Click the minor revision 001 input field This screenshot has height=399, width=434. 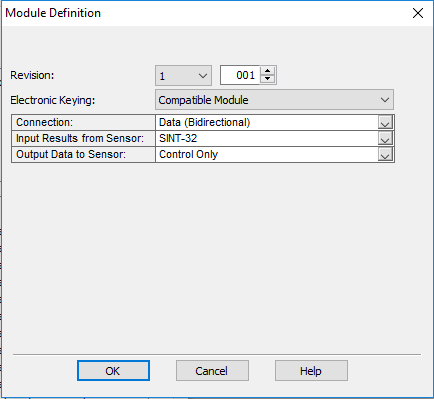point(240,75)
